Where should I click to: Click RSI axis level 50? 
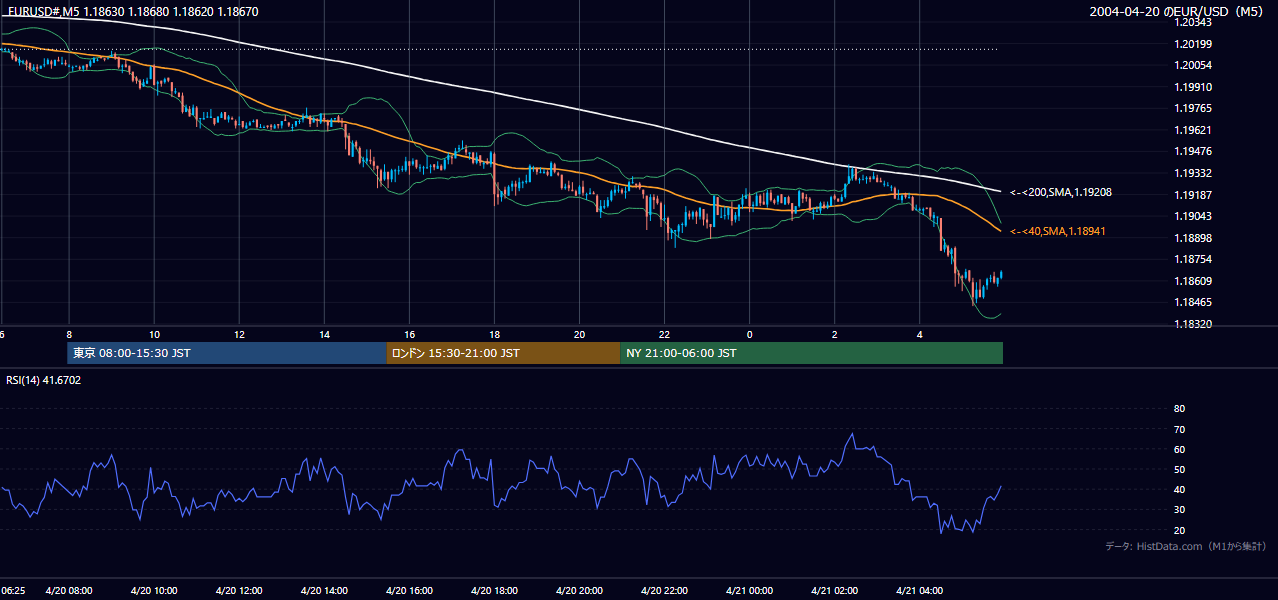(x=1179, y=469)
